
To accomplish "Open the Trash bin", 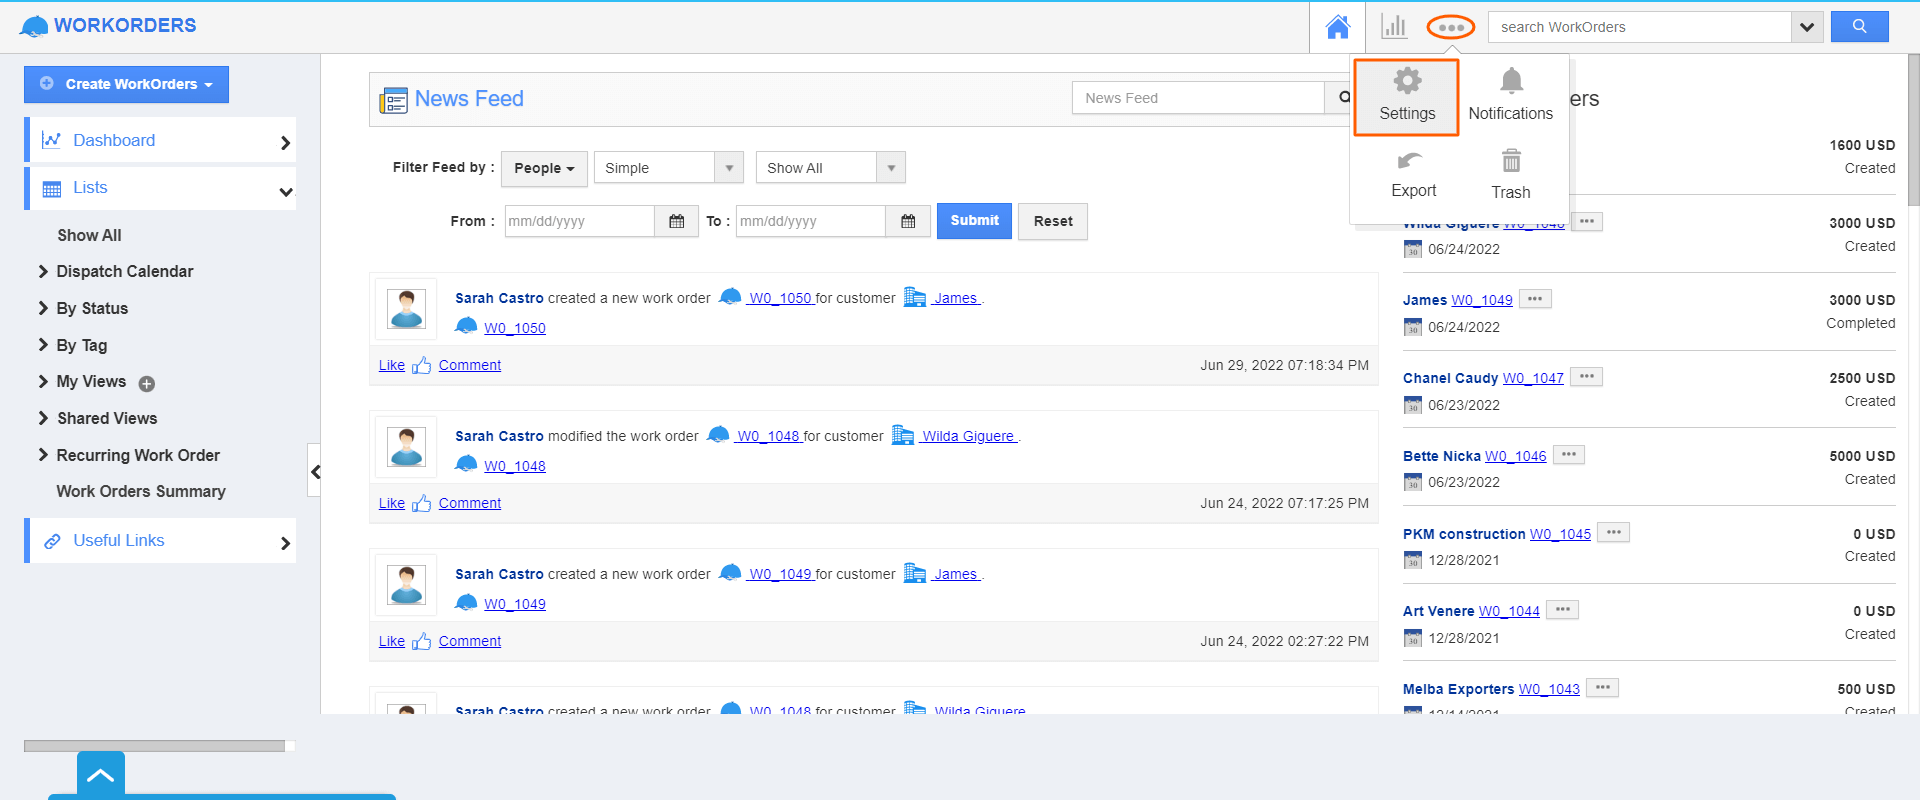I will 1510,162.
